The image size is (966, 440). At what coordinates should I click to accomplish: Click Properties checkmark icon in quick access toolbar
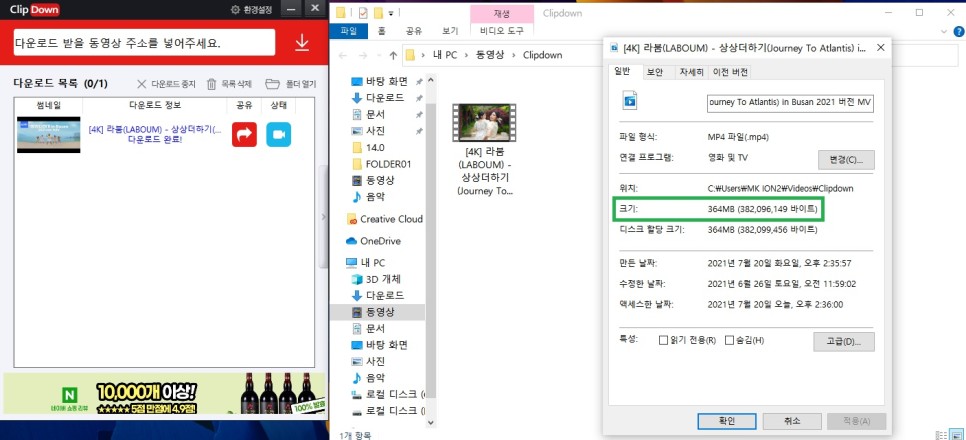pyautogui.click(x=363, y=11)
